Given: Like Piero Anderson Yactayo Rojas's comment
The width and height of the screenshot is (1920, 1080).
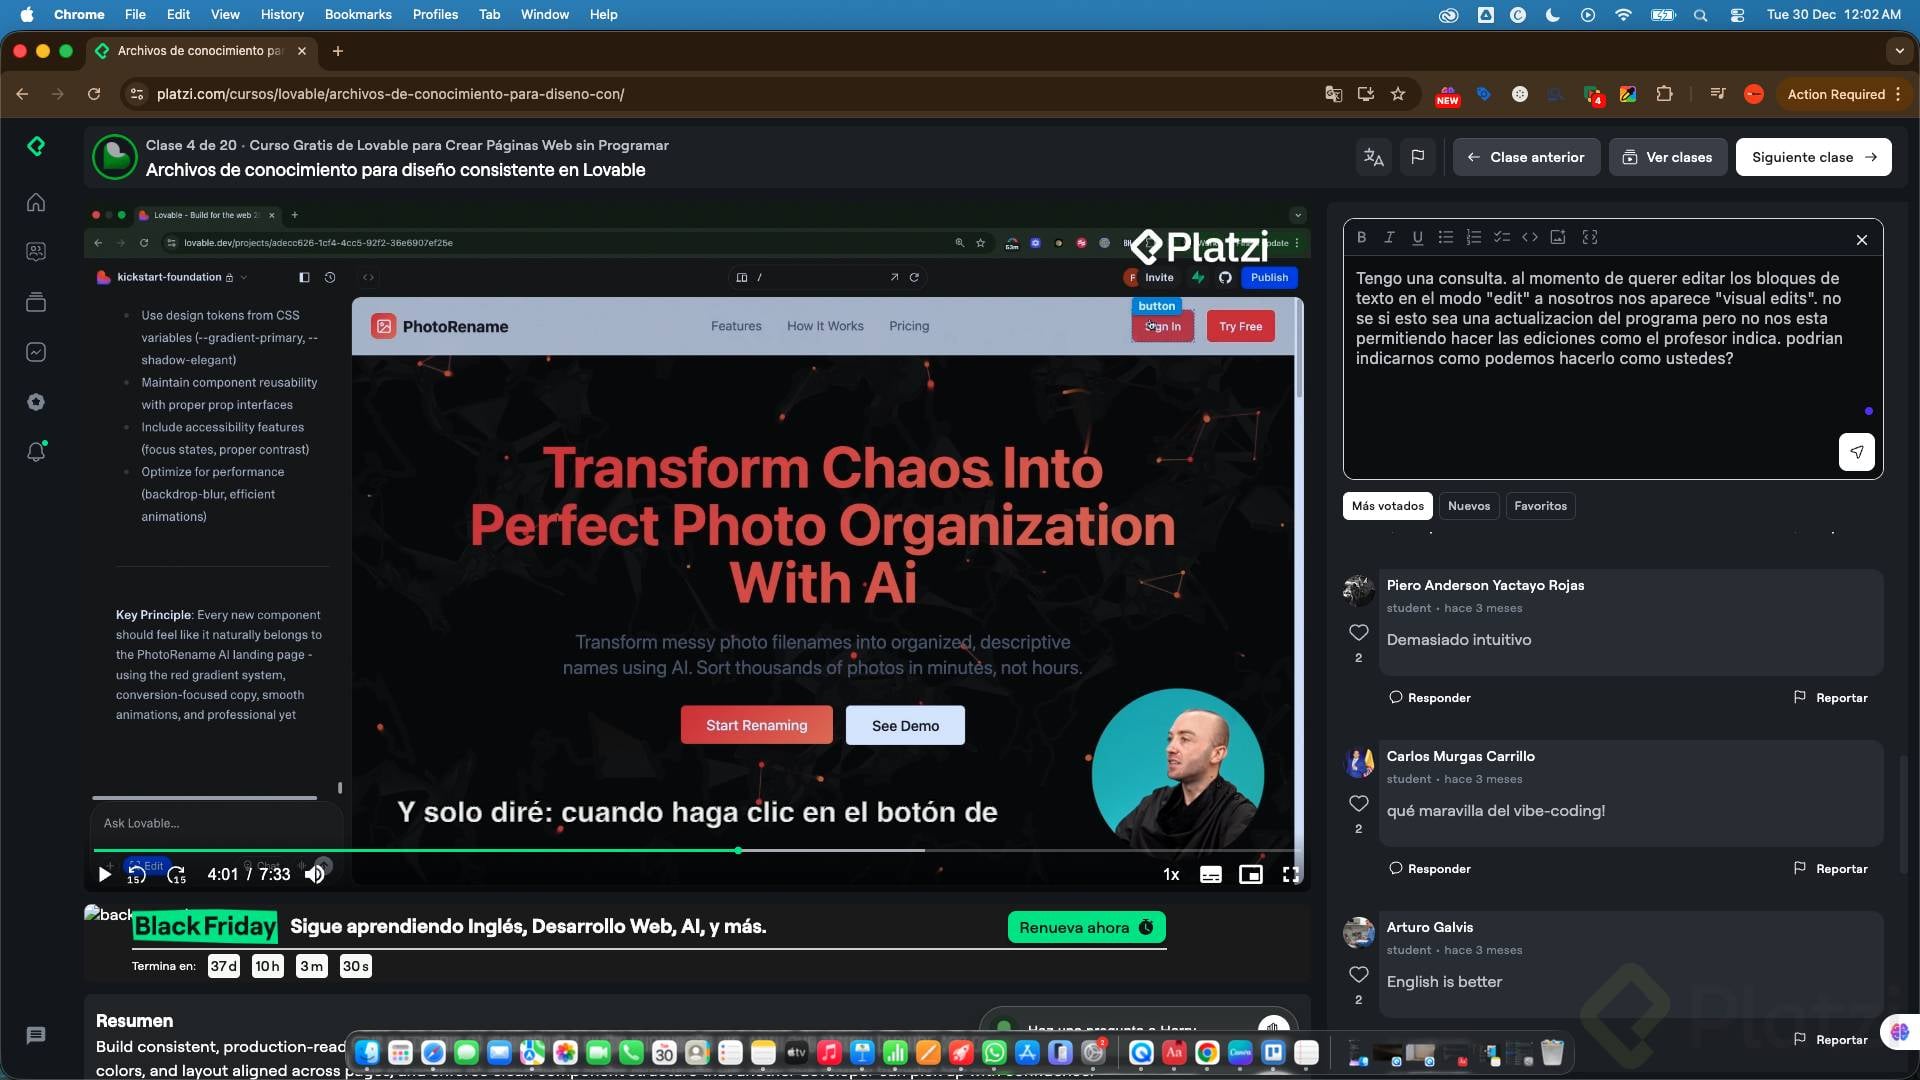Looking at the screenshot, I should (x=1358, y=633).
